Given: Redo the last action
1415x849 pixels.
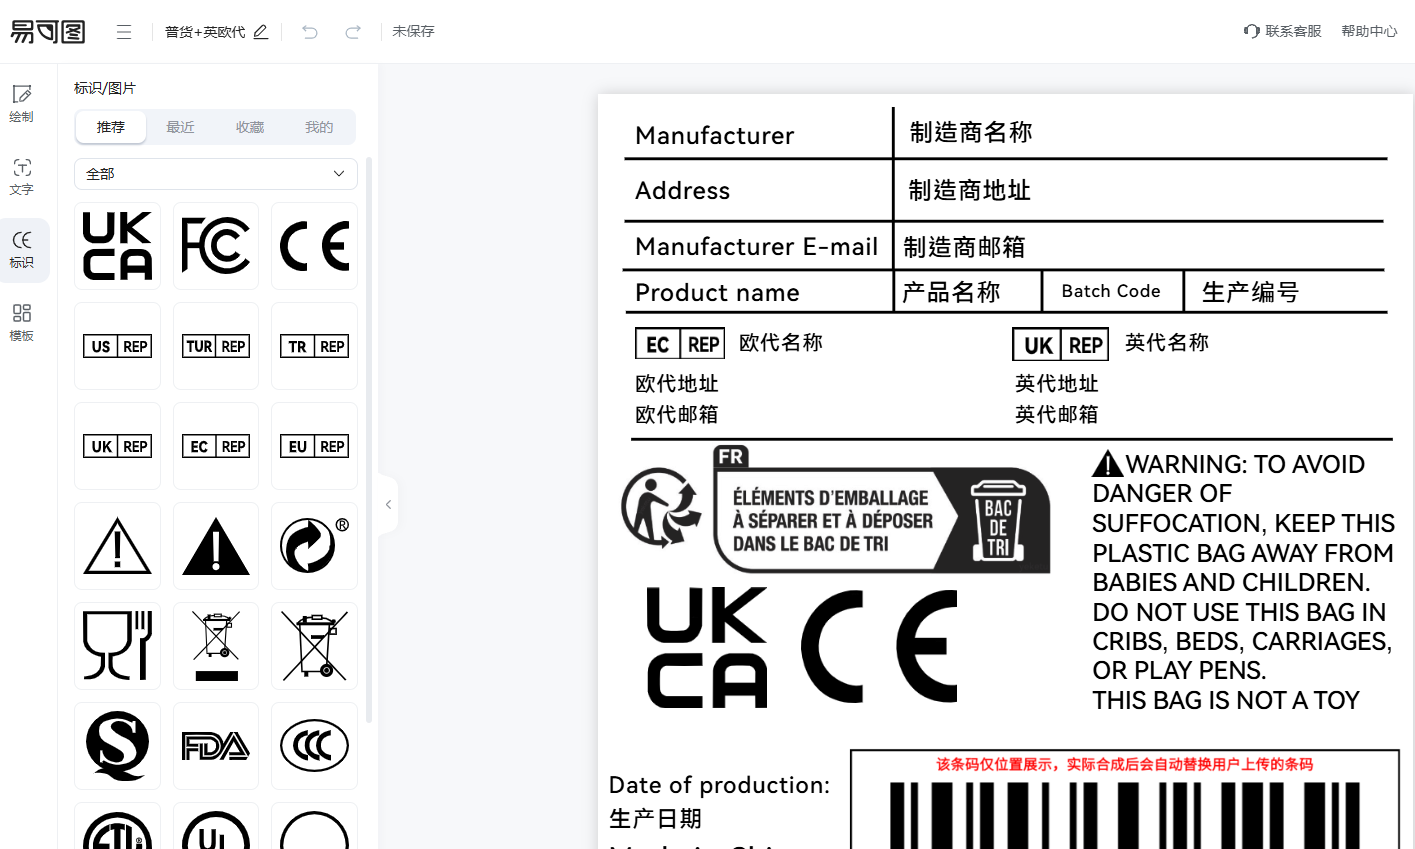Looking at the screenshot, I should point(353,32).
